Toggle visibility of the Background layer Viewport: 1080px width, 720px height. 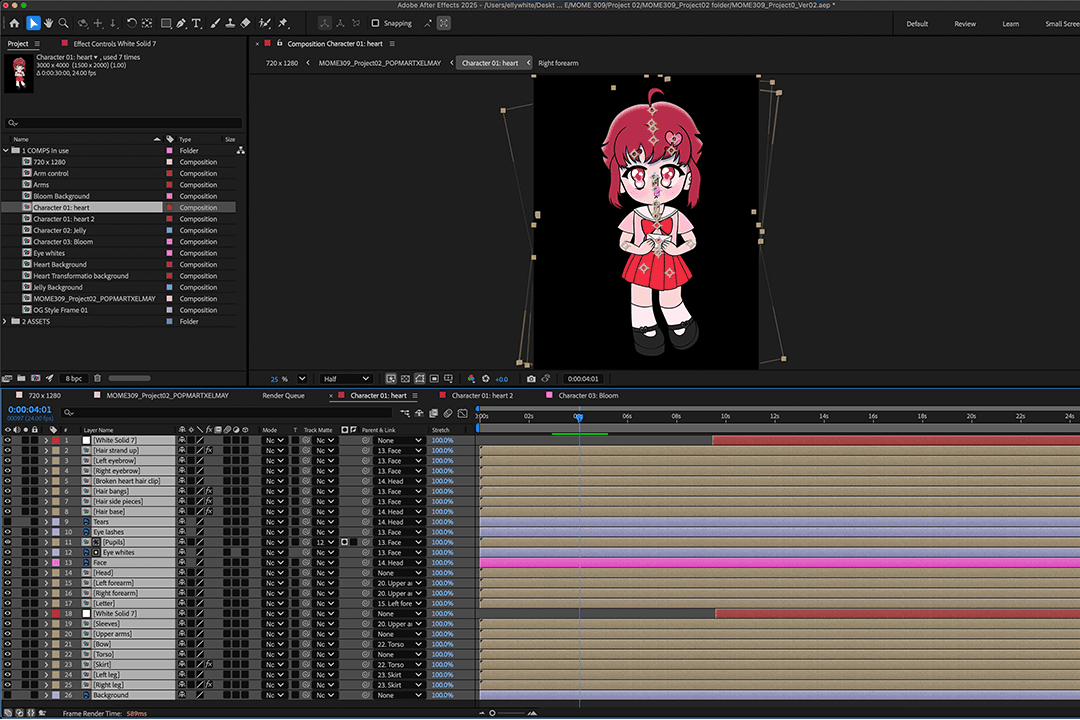coord(7,695)
